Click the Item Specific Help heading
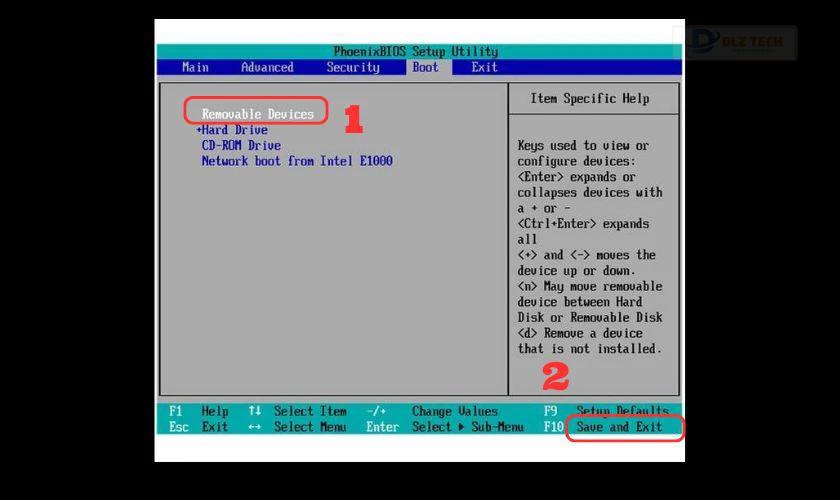 (x=590, y=99)
